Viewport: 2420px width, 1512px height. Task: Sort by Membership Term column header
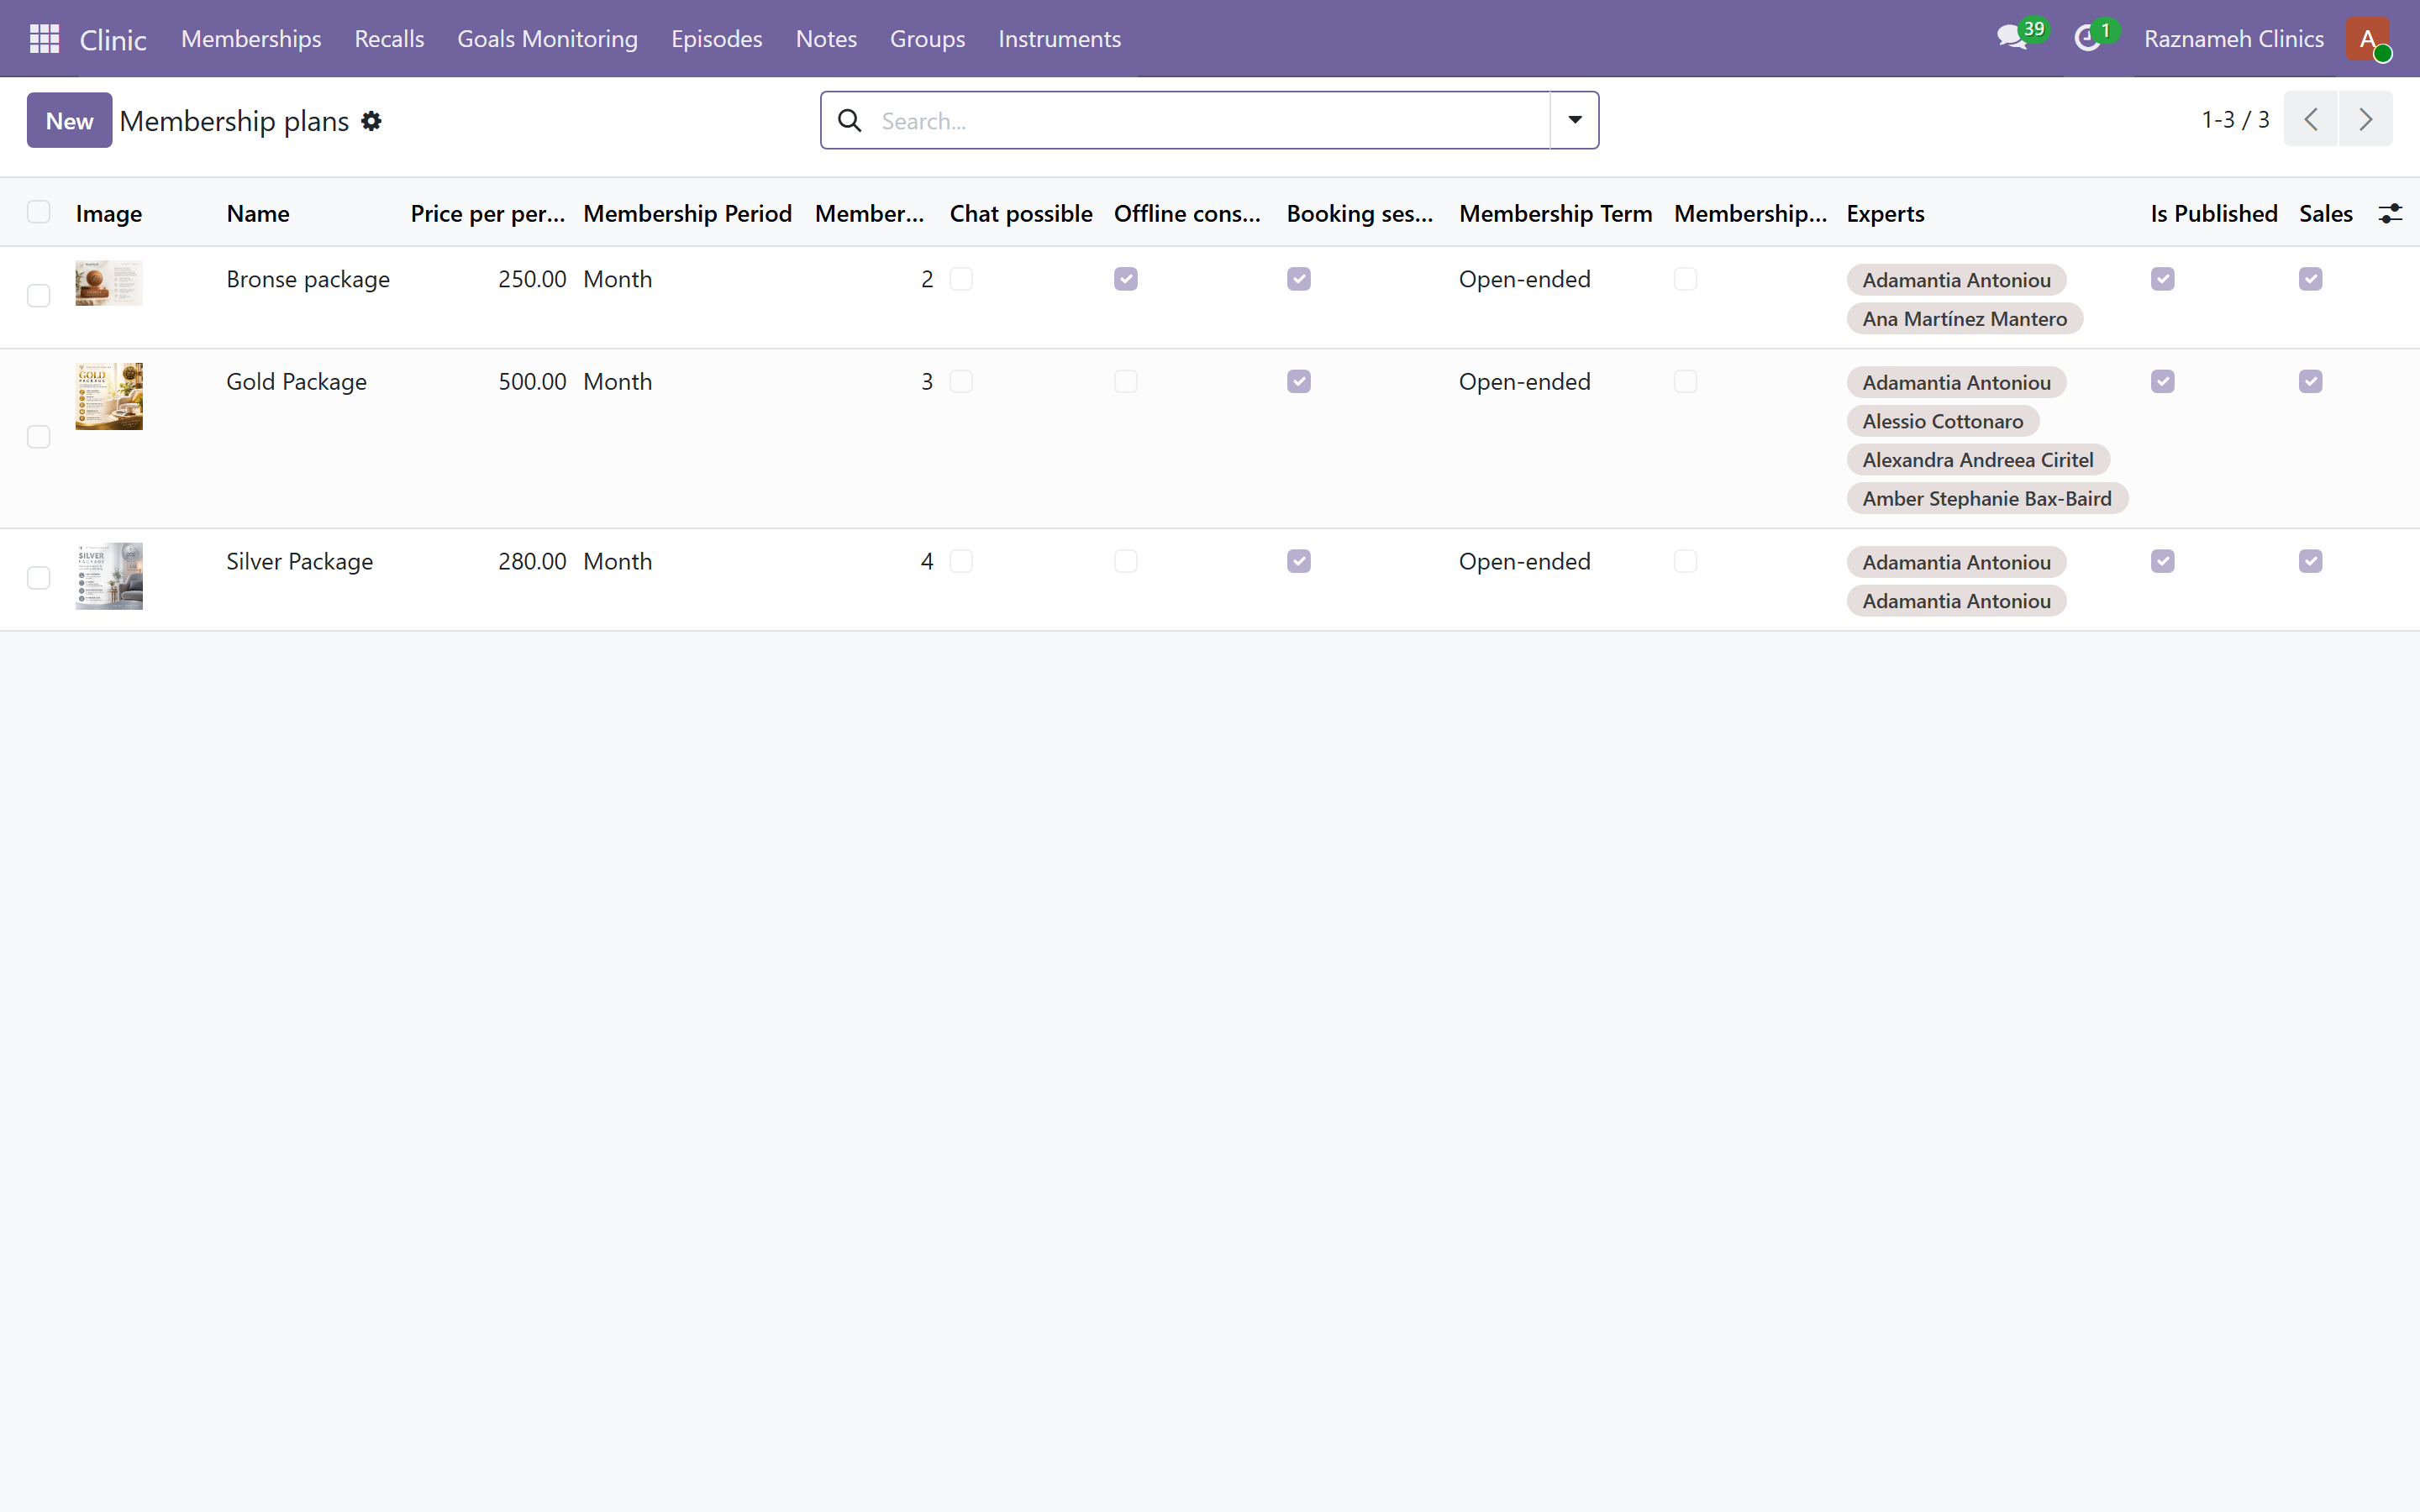point(1555,213)
